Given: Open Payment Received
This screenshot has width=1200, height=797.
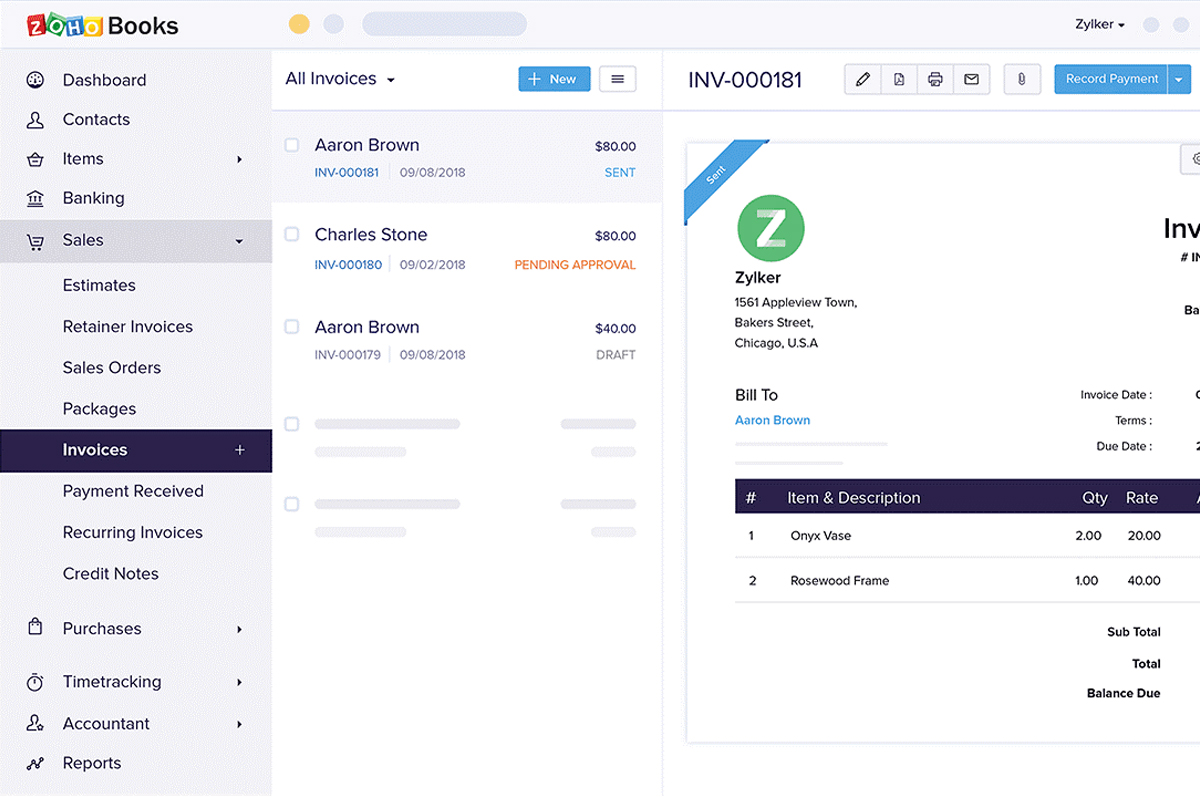Looking at the screenshot, I should (x=133, y=491).
